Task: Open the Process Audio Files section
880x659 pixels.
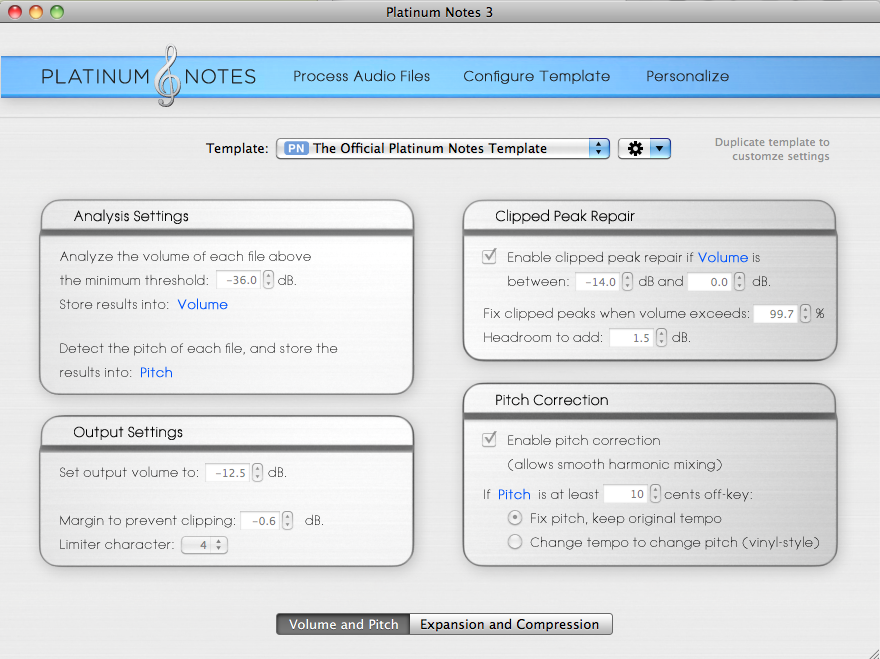Action: tap(361, 76)
